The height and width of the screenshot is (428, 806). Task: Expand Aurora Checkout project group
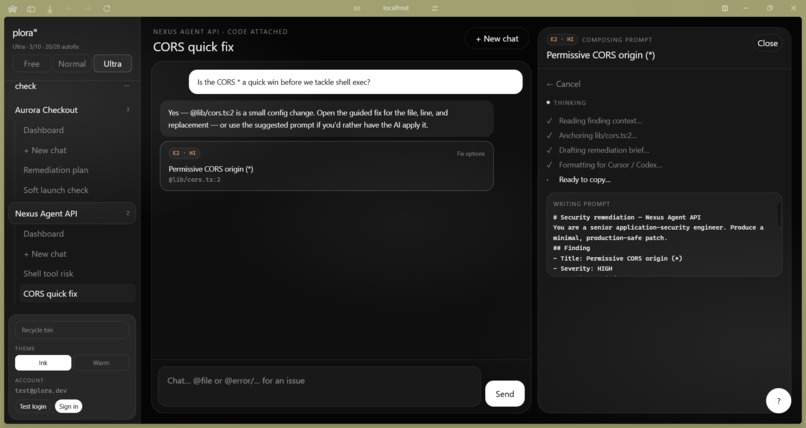pos(72,110)
